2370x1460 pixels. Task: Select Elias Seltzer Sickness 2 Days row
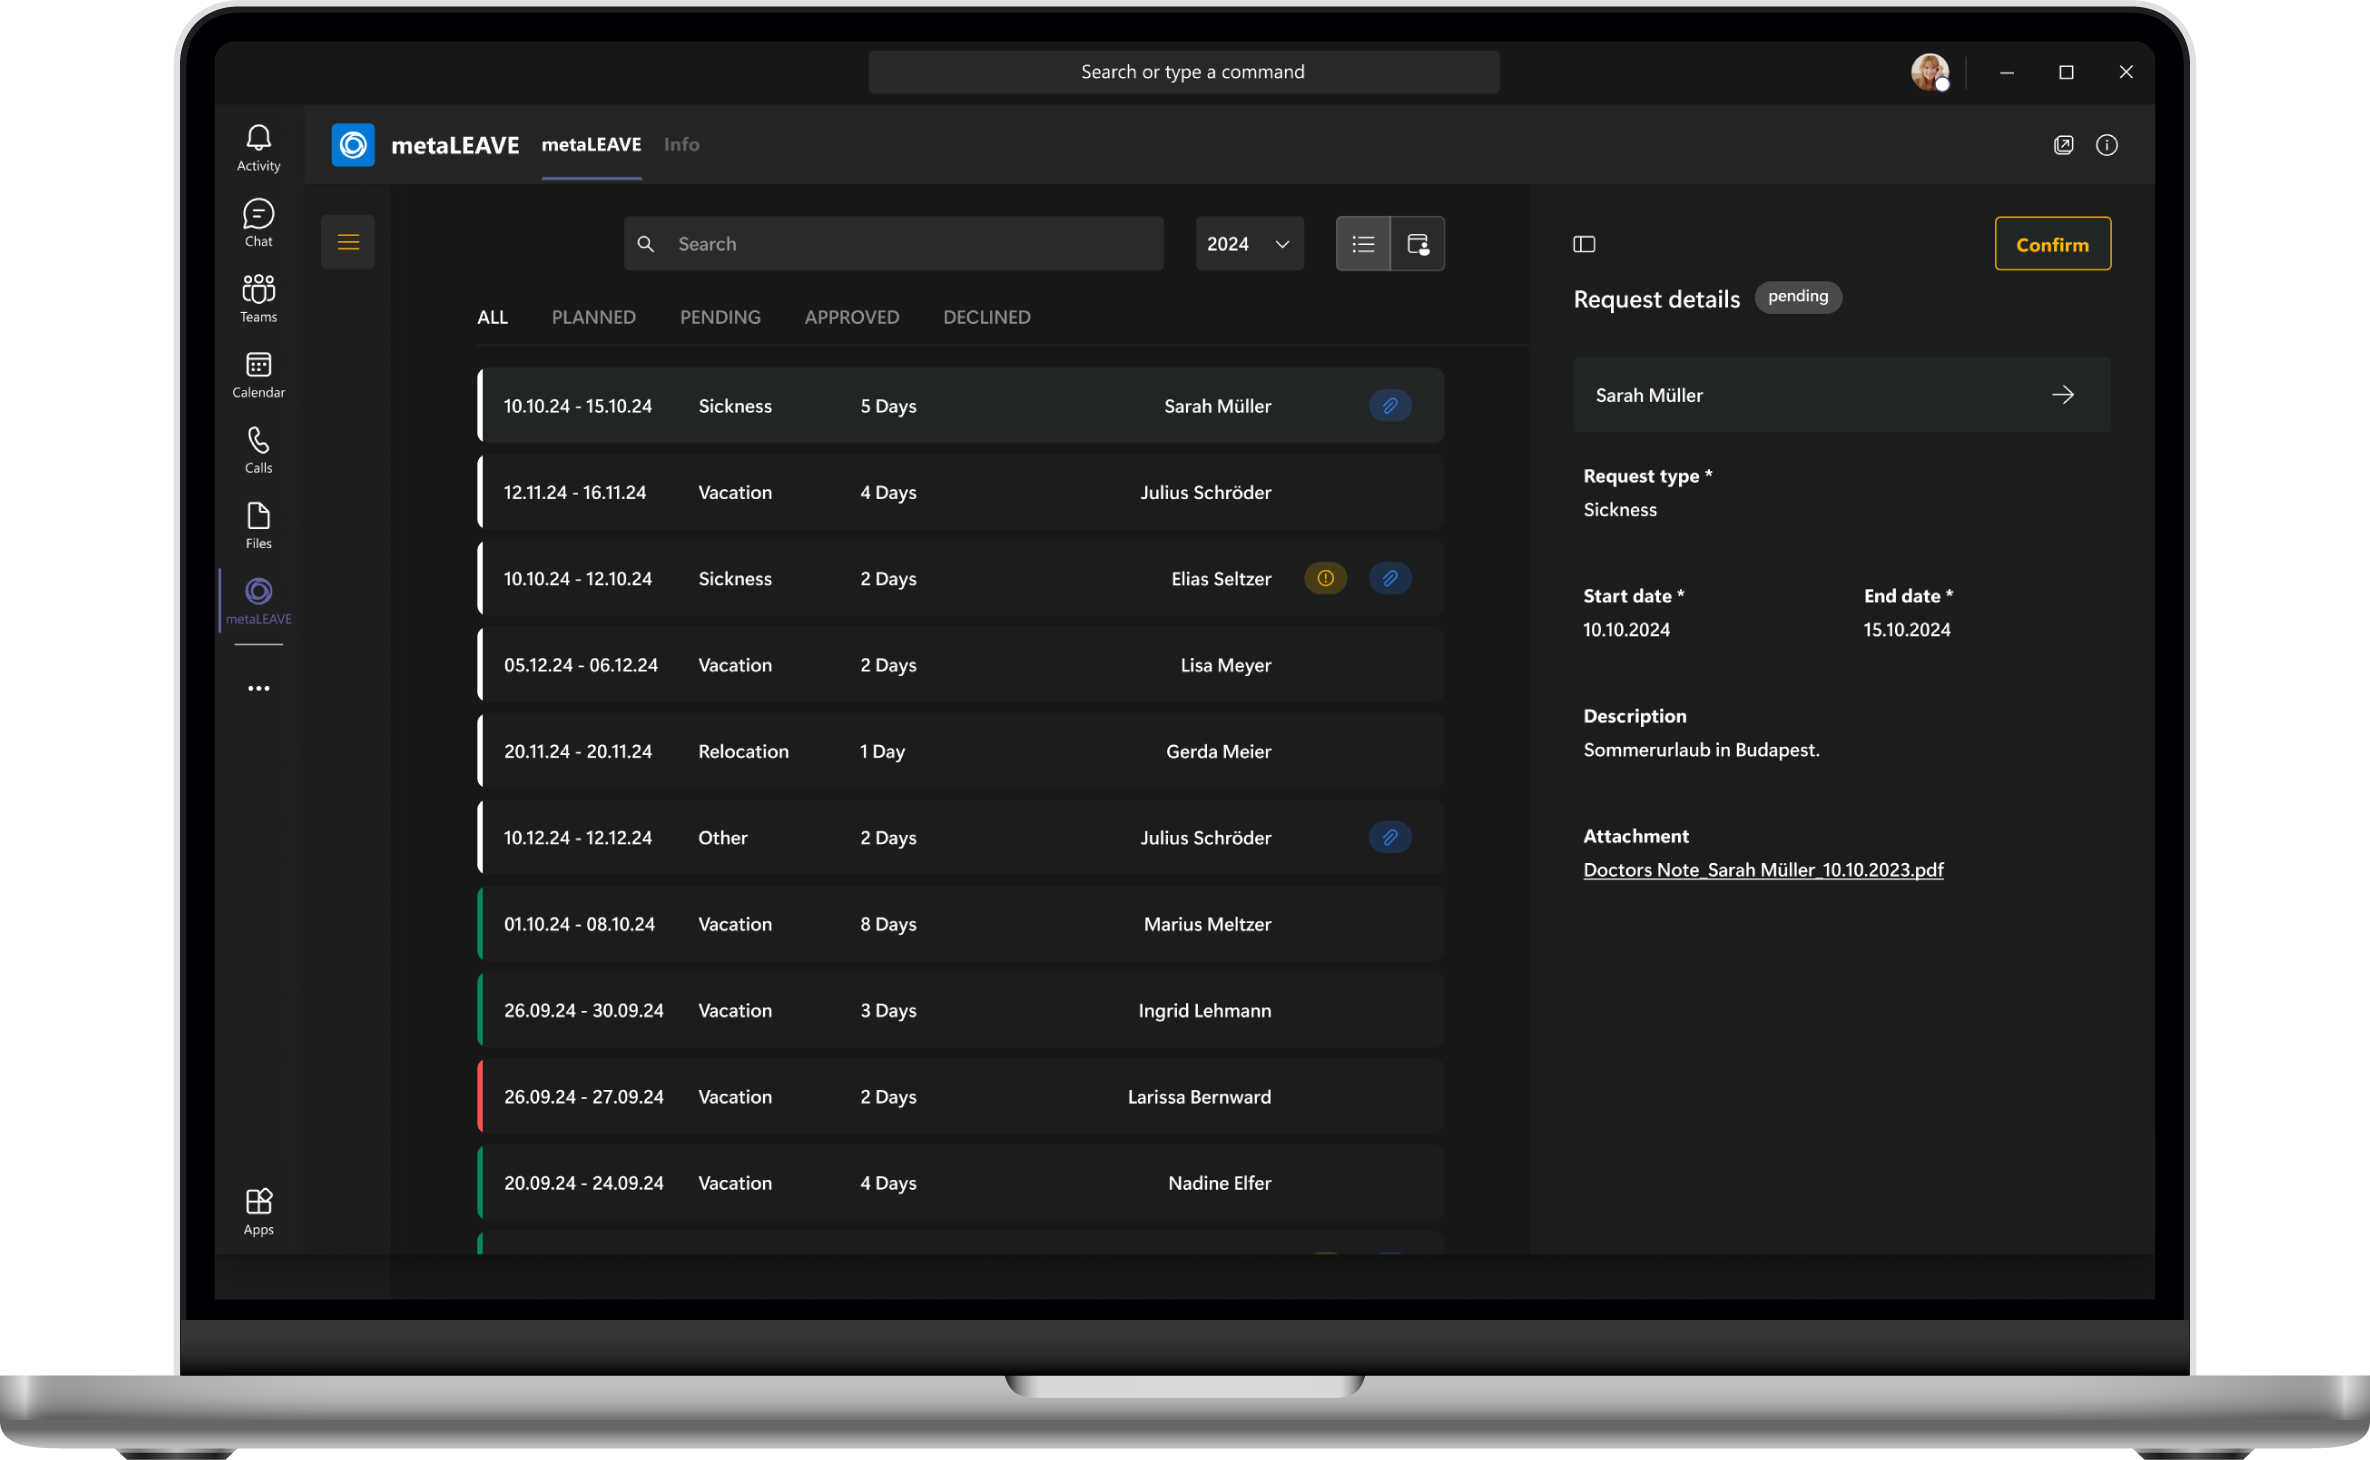(960, 578)
